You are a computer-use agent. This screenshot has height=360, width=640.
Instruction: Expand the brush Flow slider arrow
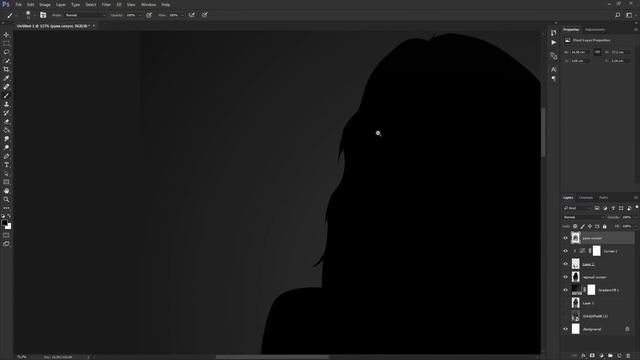point(182,15)
